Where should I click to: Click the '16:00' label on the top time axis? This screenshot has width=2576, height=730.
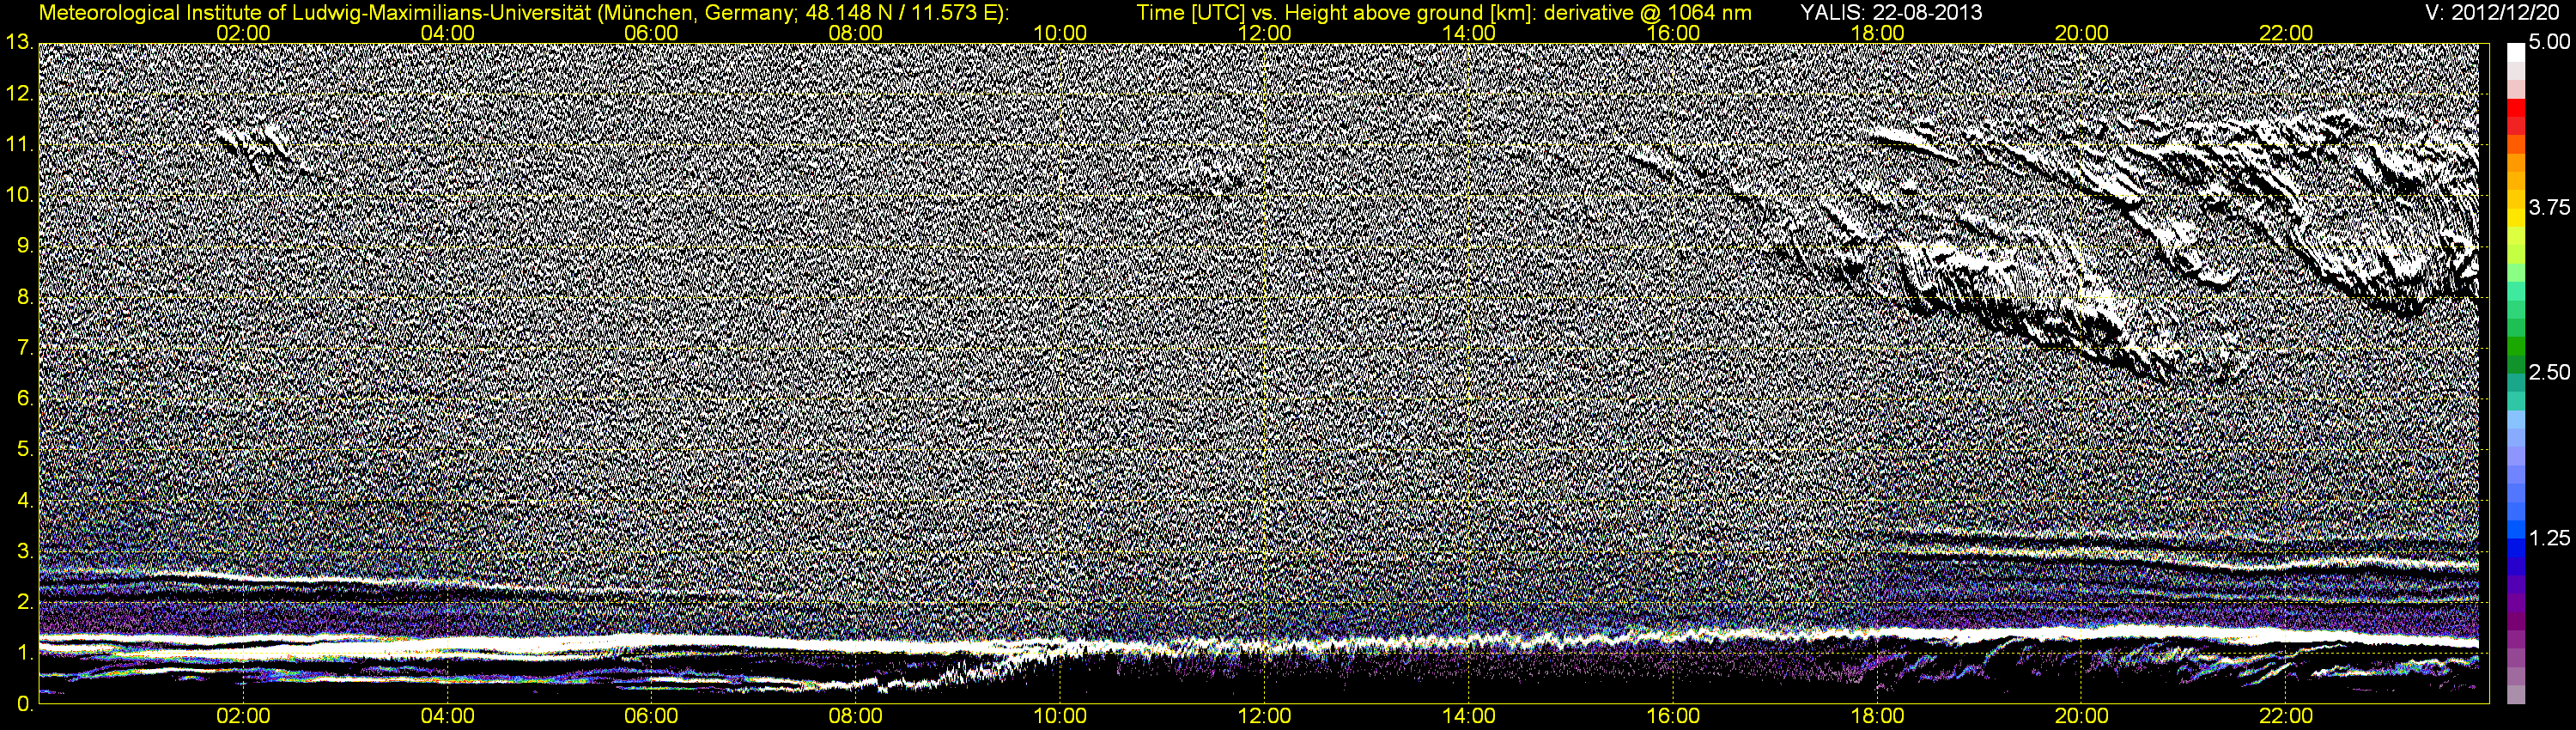pos(1673,33)
